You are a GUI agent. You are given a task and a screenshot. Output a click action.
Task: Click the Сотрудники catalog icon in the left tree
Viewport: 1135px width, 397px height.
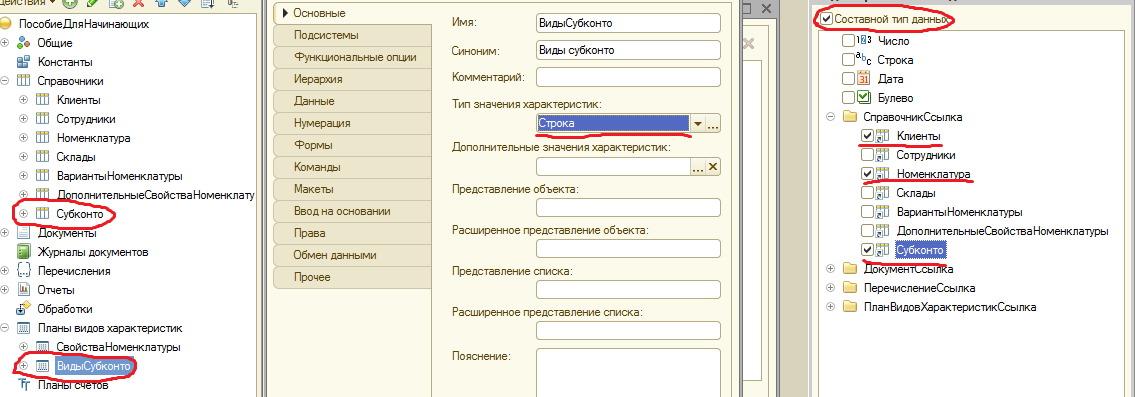click(x=42, y=119)
